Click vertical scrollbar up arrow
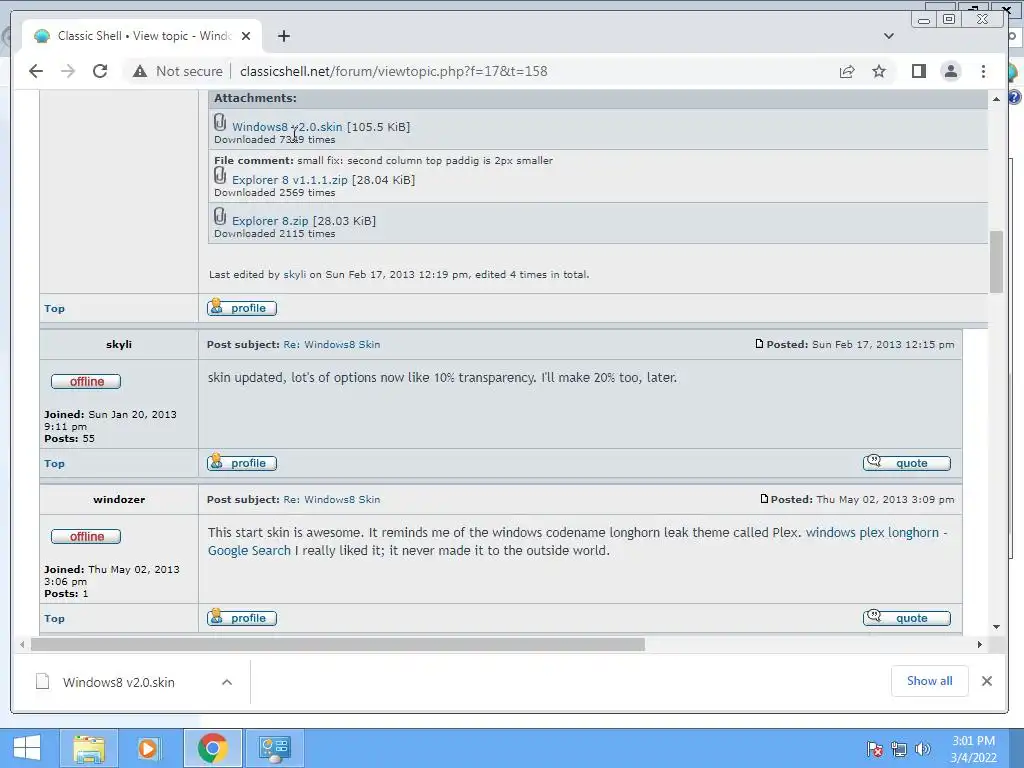 tap(996, 99)
